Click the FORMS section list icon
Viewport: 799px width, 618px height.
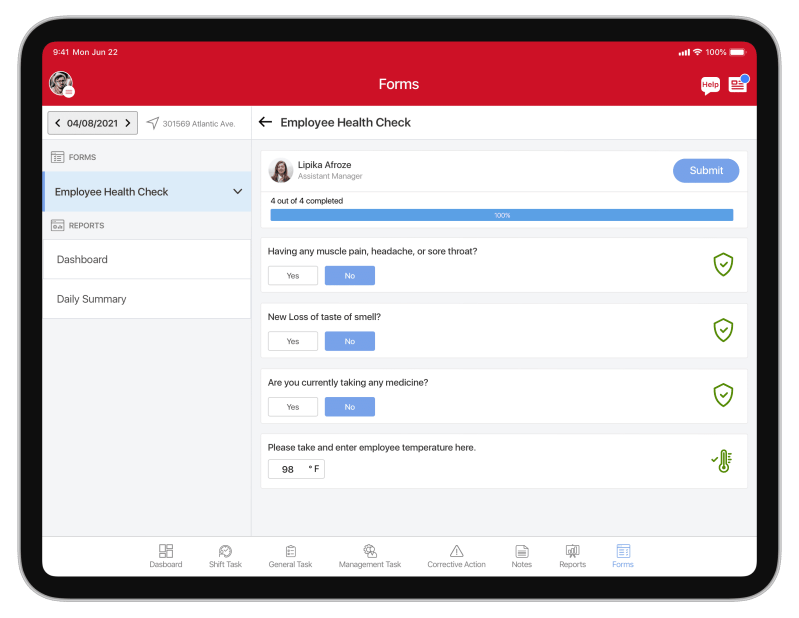(57, 157)
